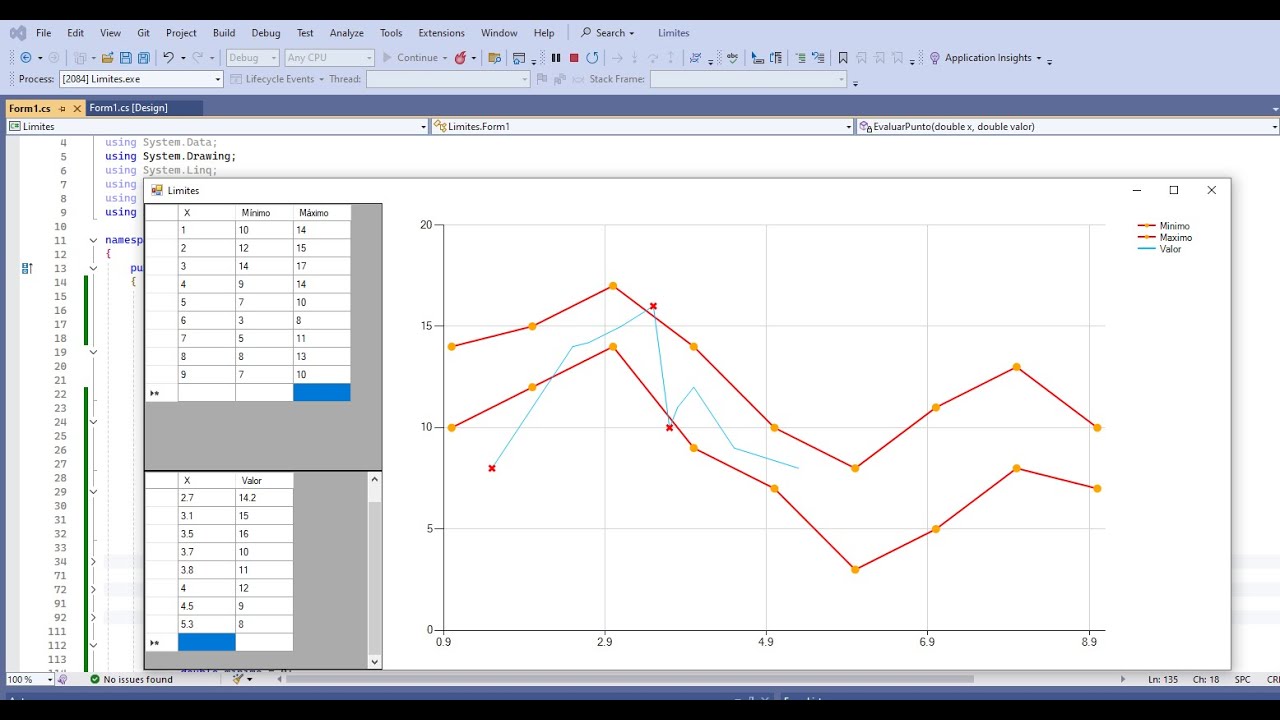Click the Valor column header
Viewport: 1280px width, 720px height.
[x=265, y=481]
